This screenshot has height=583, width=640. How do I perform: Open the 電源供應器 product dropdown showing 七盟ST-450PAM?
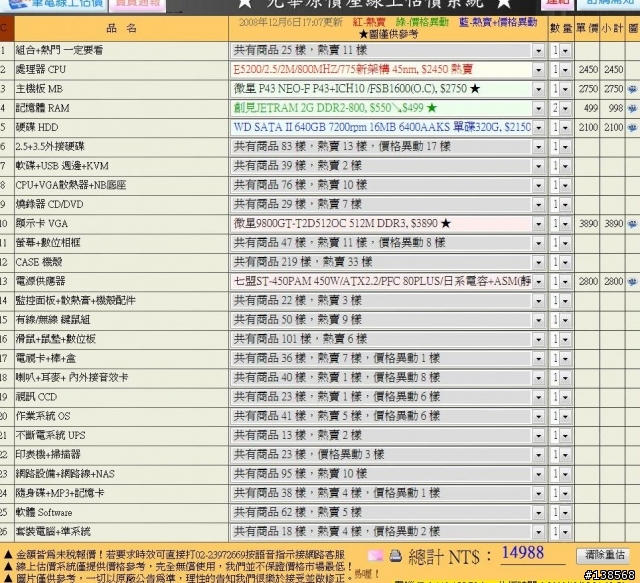[387, 281]
